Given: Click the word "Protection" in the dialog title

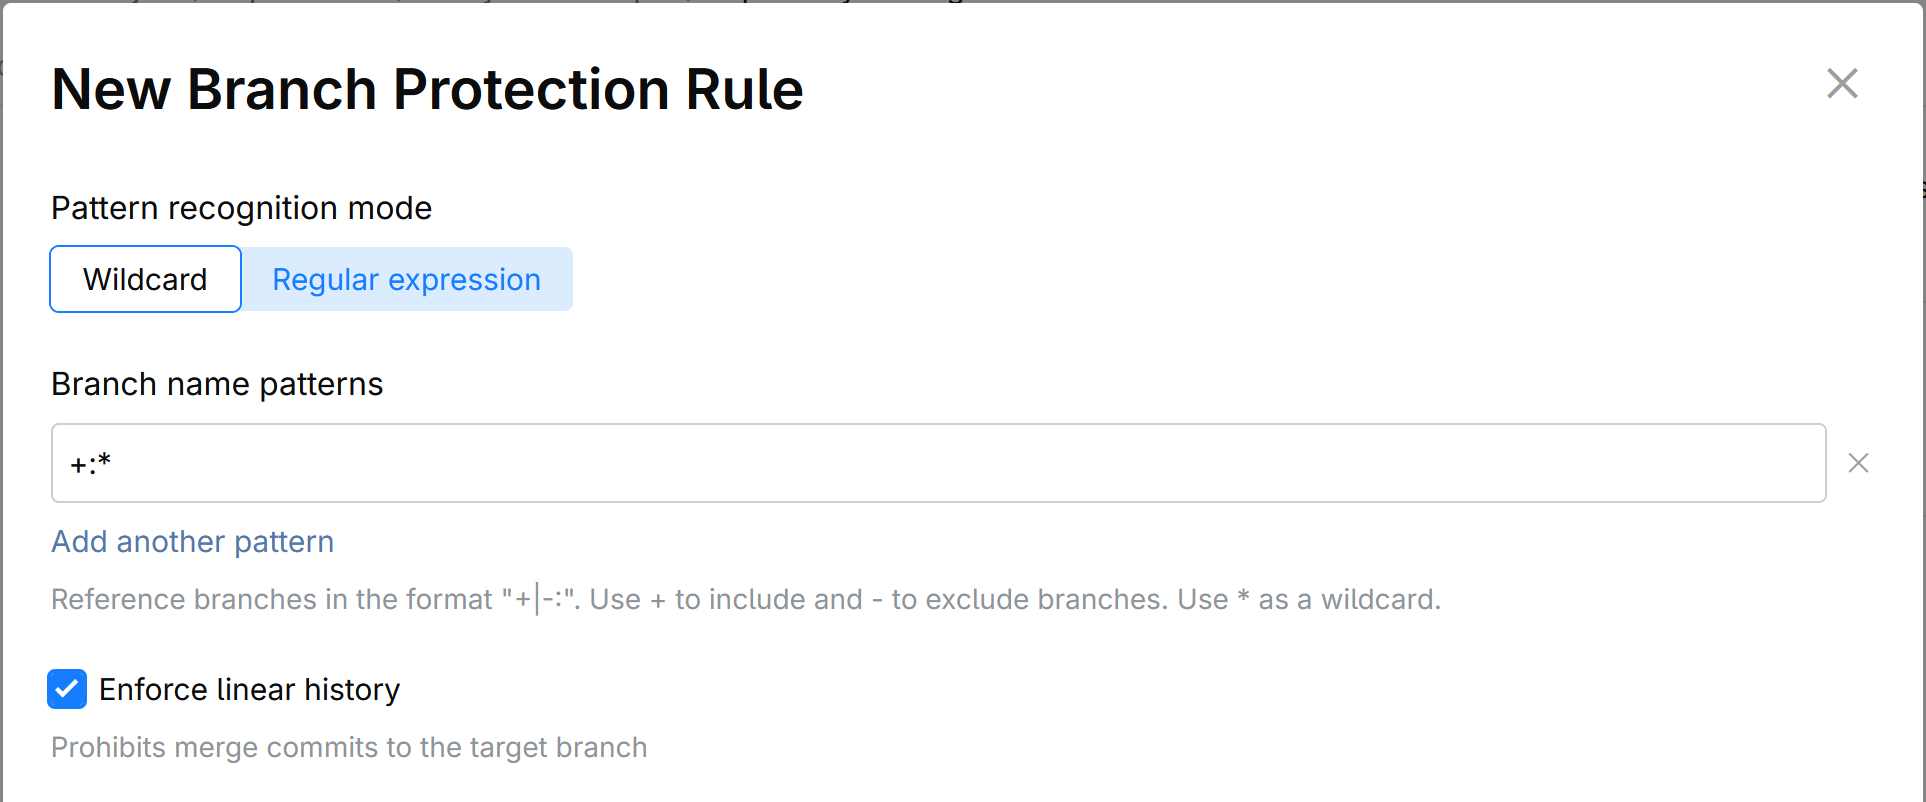Looking at the screenshot, I should click(x=530, y=90).
